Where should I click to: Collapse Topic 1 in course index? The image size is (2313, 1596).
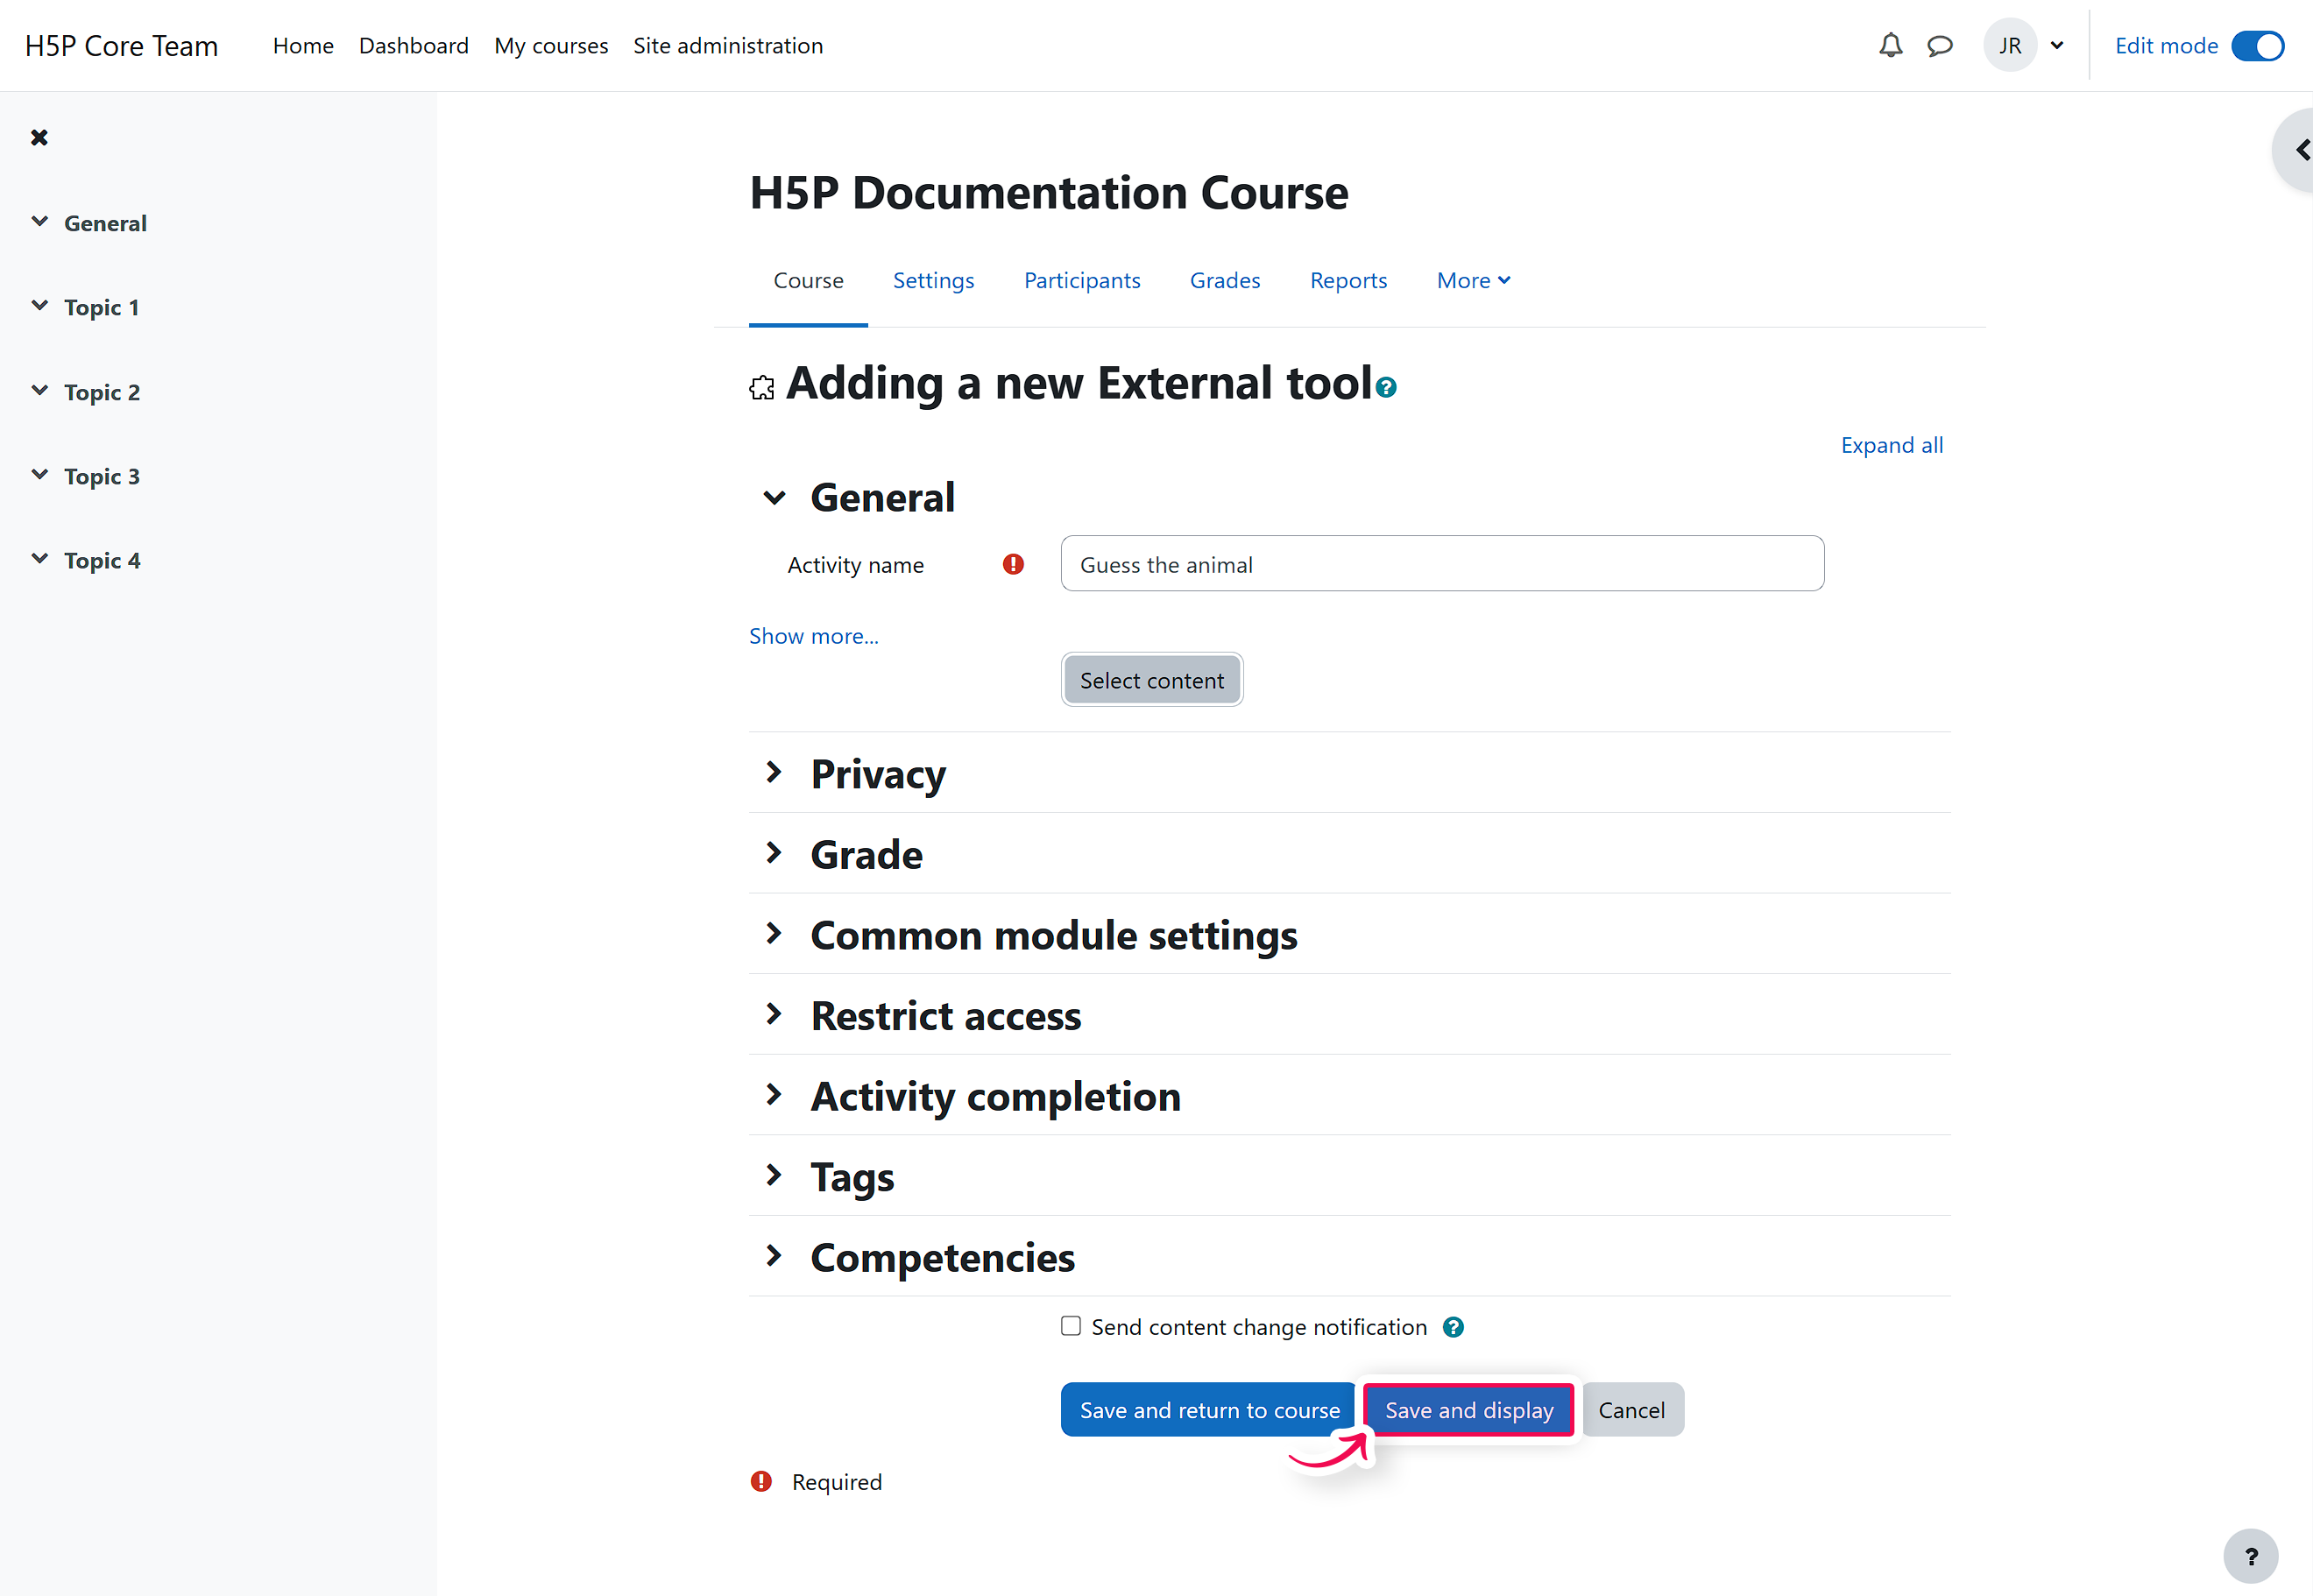tap(39, 306)
